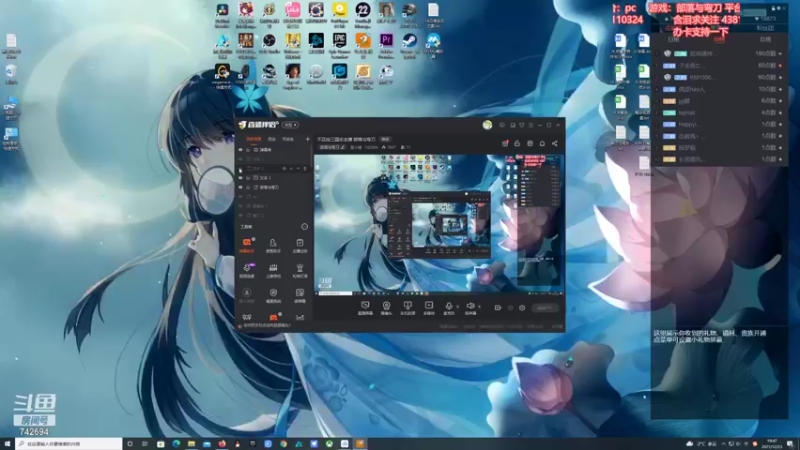The image size is (800, 450).
Task: Open the gift box icon with red dot
Action: point(505,143)
